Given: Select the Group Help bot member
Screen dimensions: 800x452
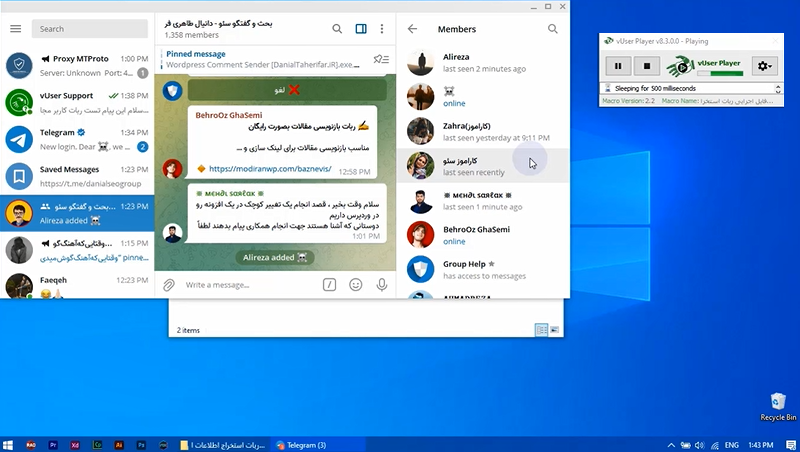Looking at the screenshot, I should [x=483, y=269].
